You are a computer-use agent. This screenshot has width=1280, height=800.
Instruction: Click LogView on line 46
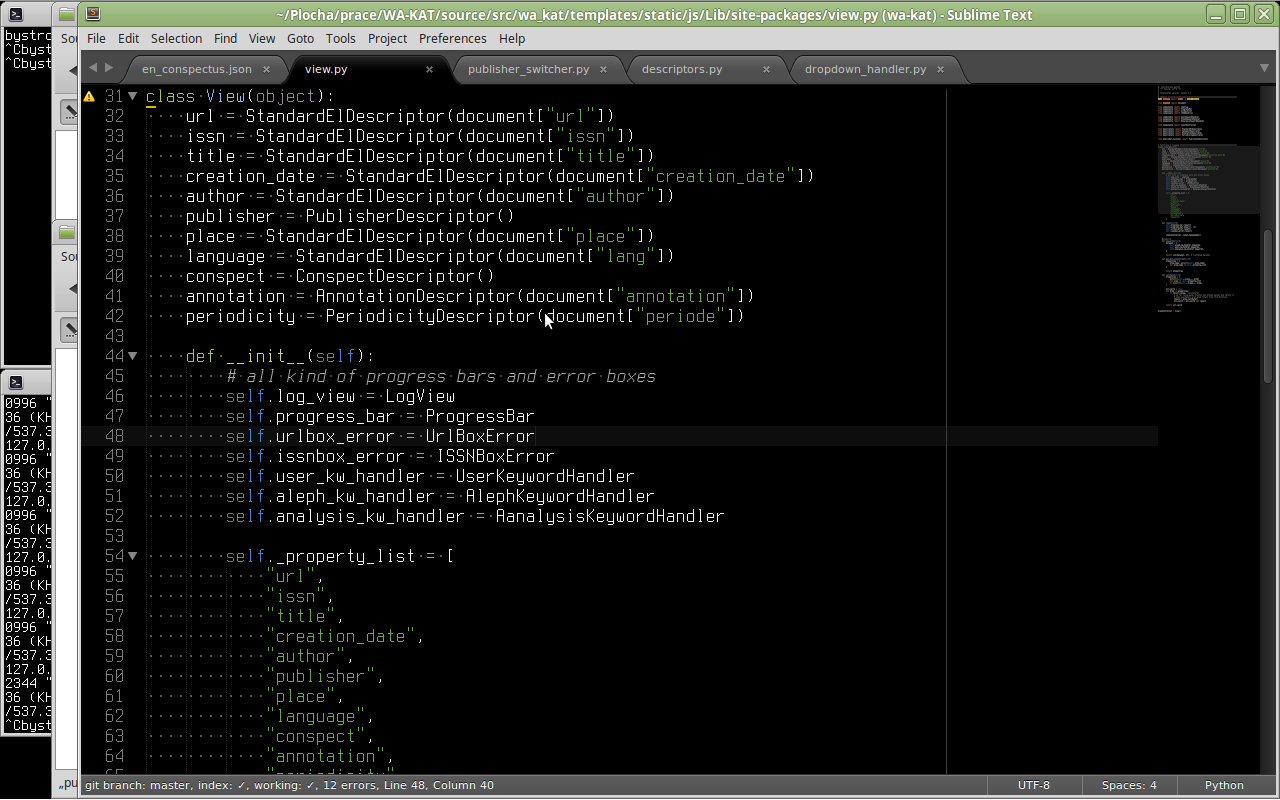coord(420,396)
